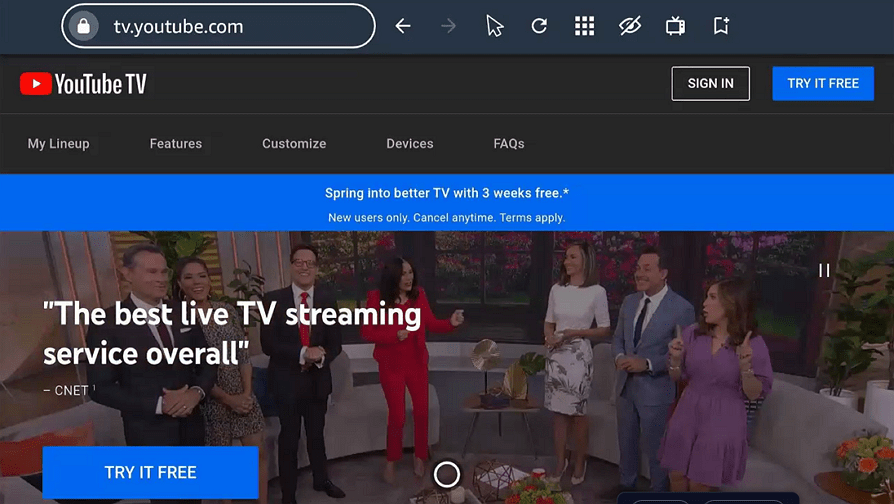Viewport: 894px width, 504px height.
Task: Toggle the mouse cursor mode icon
Action: click(494, 26)
